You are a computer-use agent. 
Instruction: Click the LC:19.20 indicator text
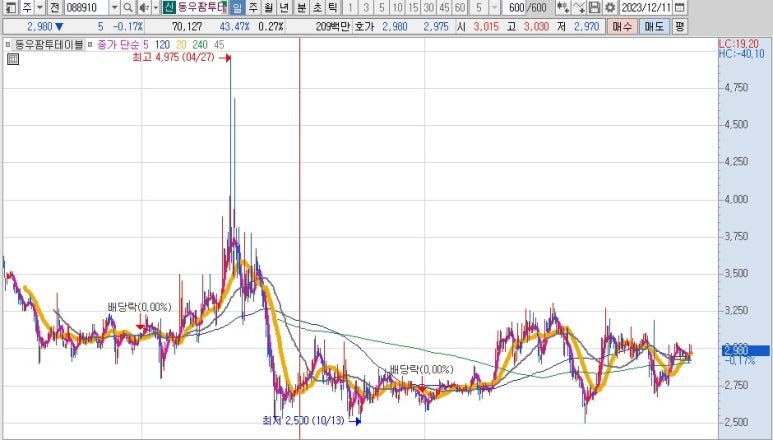(740, 44)
